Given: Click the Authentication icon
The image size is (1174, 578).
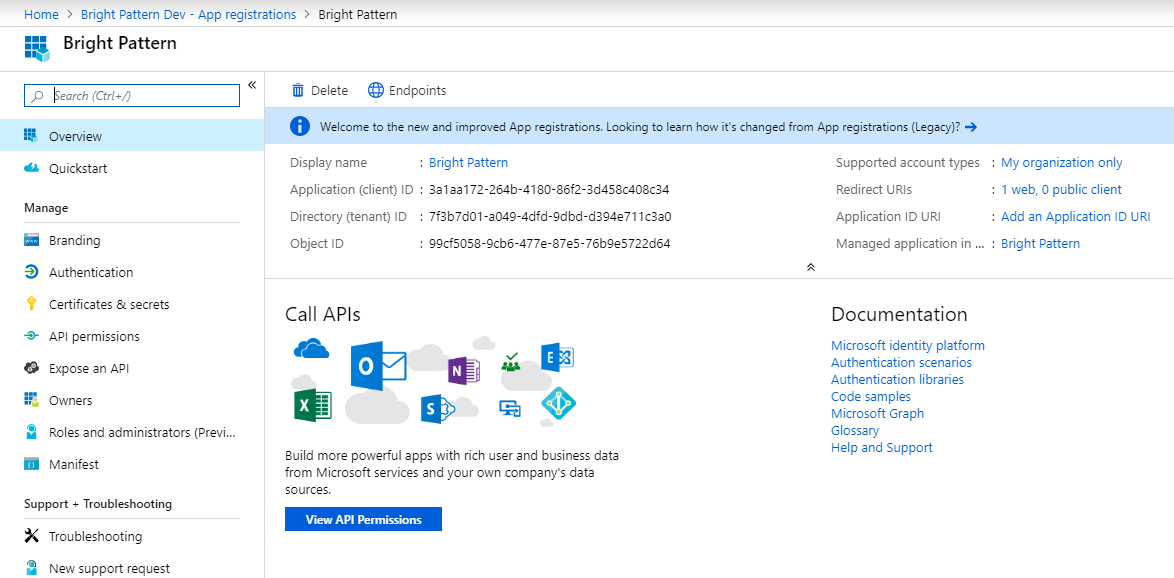Looking at the screenshot, I should click(31, 272).
